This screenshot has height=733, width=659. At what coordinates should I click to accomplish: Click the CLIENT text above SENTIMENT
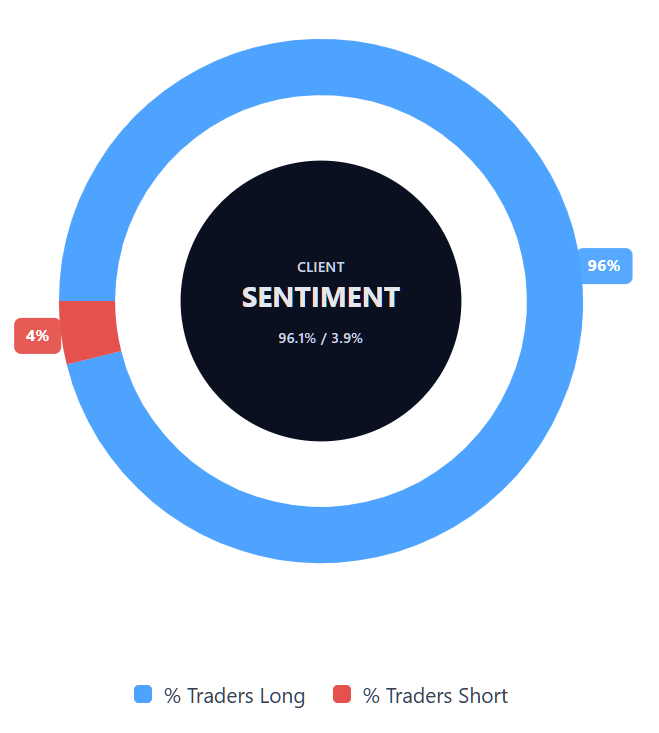pyautogui.click(x=321, y=267)
